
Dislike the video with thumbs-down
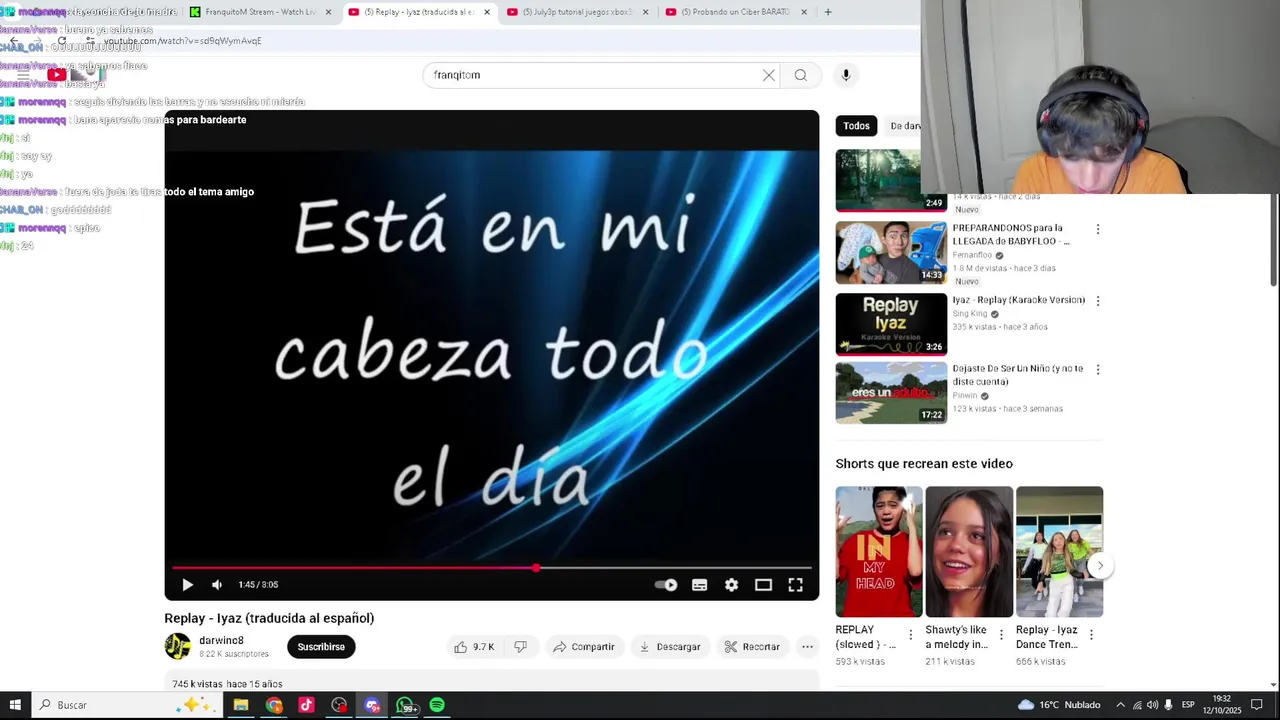click(520, 647)
